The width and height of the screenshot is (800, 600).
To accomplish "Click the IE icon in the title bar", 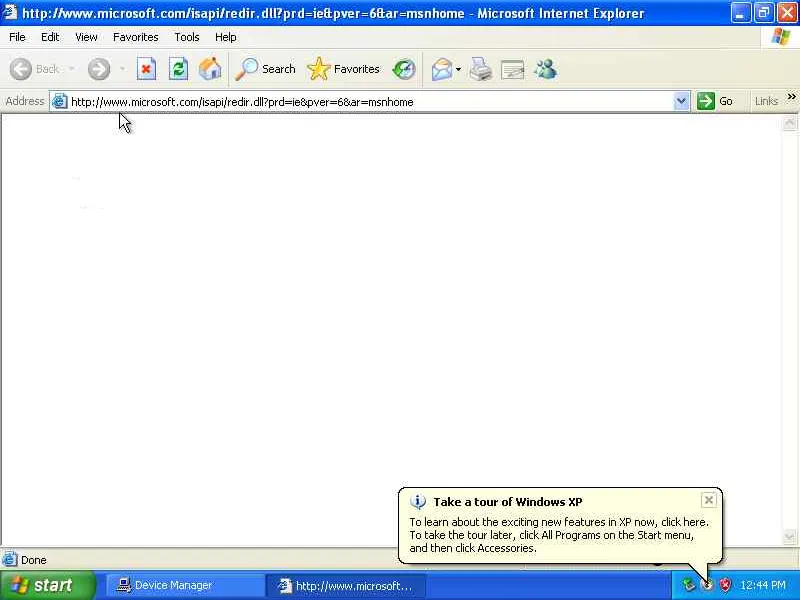I will point(10,12).
